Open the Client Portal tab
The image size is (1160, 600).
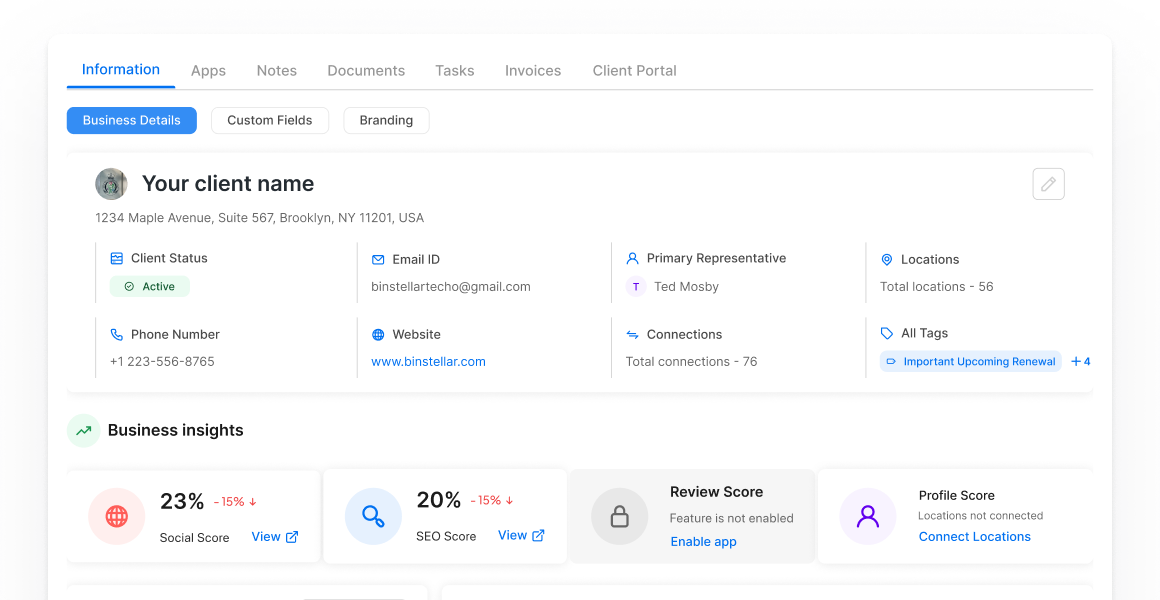(635, 71)
